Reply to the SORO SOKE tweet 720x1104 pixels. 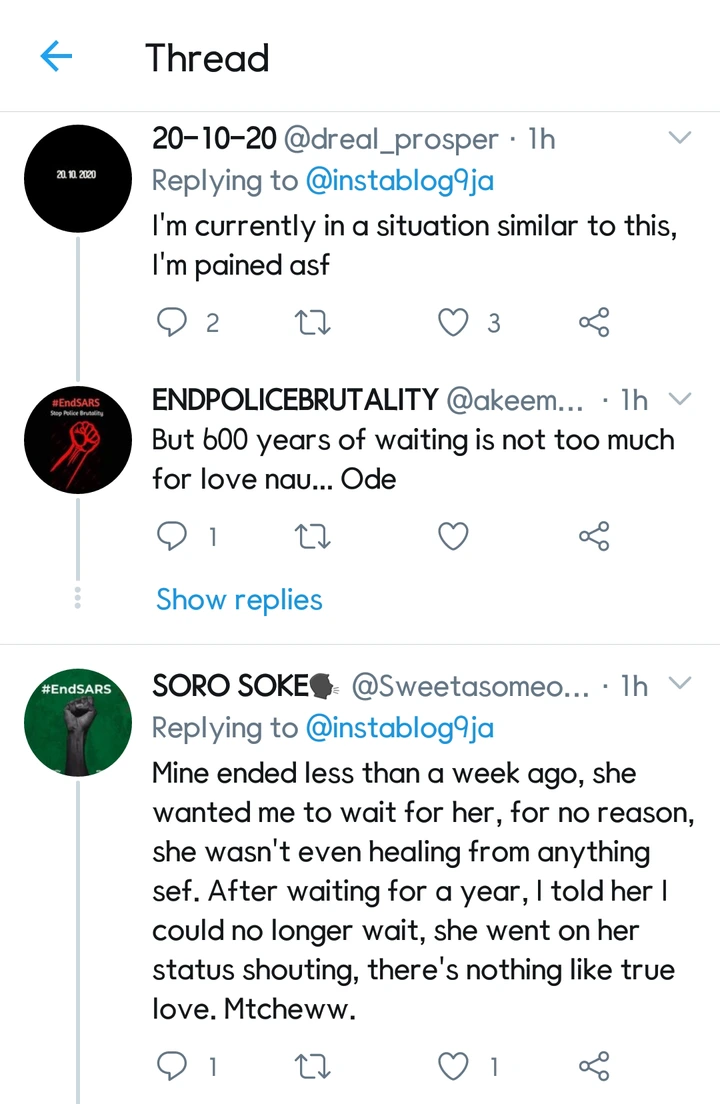[174, 1066]
